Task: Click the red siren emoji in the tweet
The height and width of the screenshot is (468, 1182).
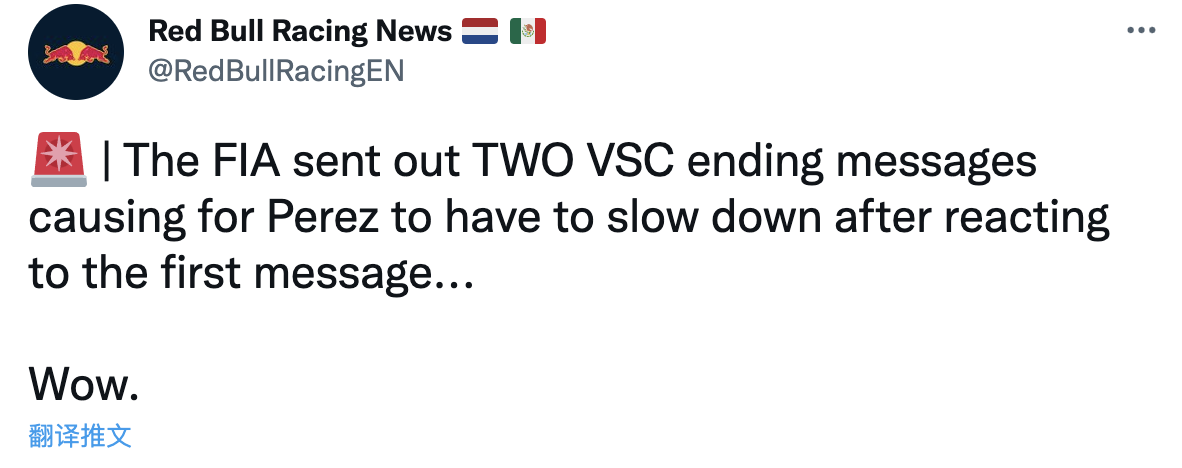Action: [59, 161]
